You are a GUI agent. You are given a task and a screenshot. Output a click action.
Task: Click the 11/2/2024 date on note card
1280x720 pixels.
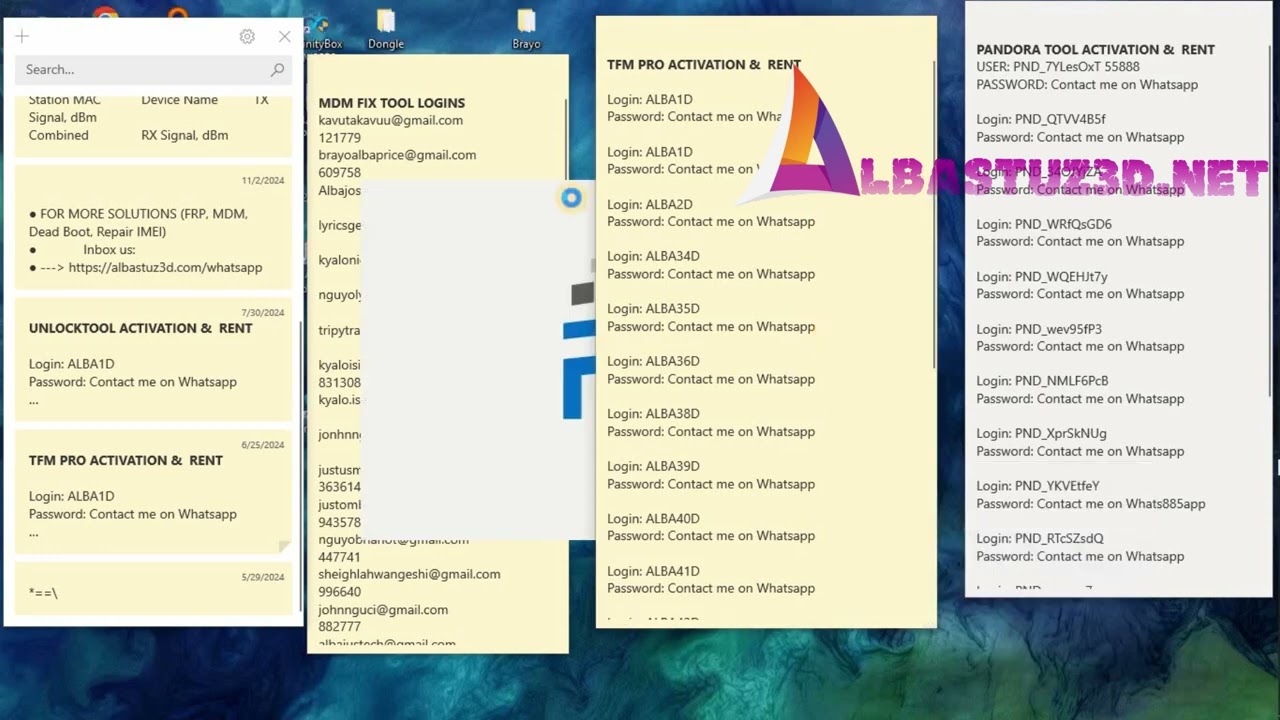[x=263, y=181]
